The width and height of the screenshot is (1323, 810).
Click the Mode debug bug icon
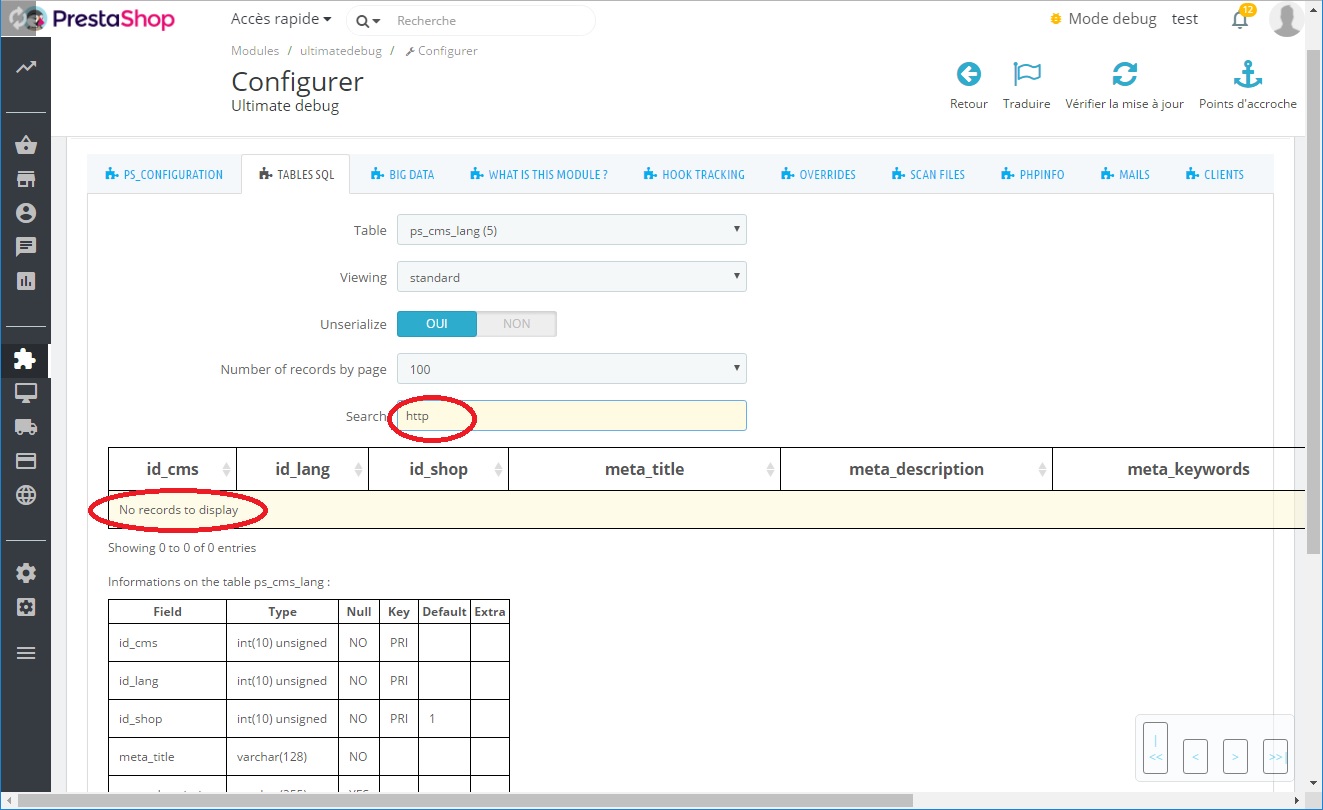[x=1056, y=19]
